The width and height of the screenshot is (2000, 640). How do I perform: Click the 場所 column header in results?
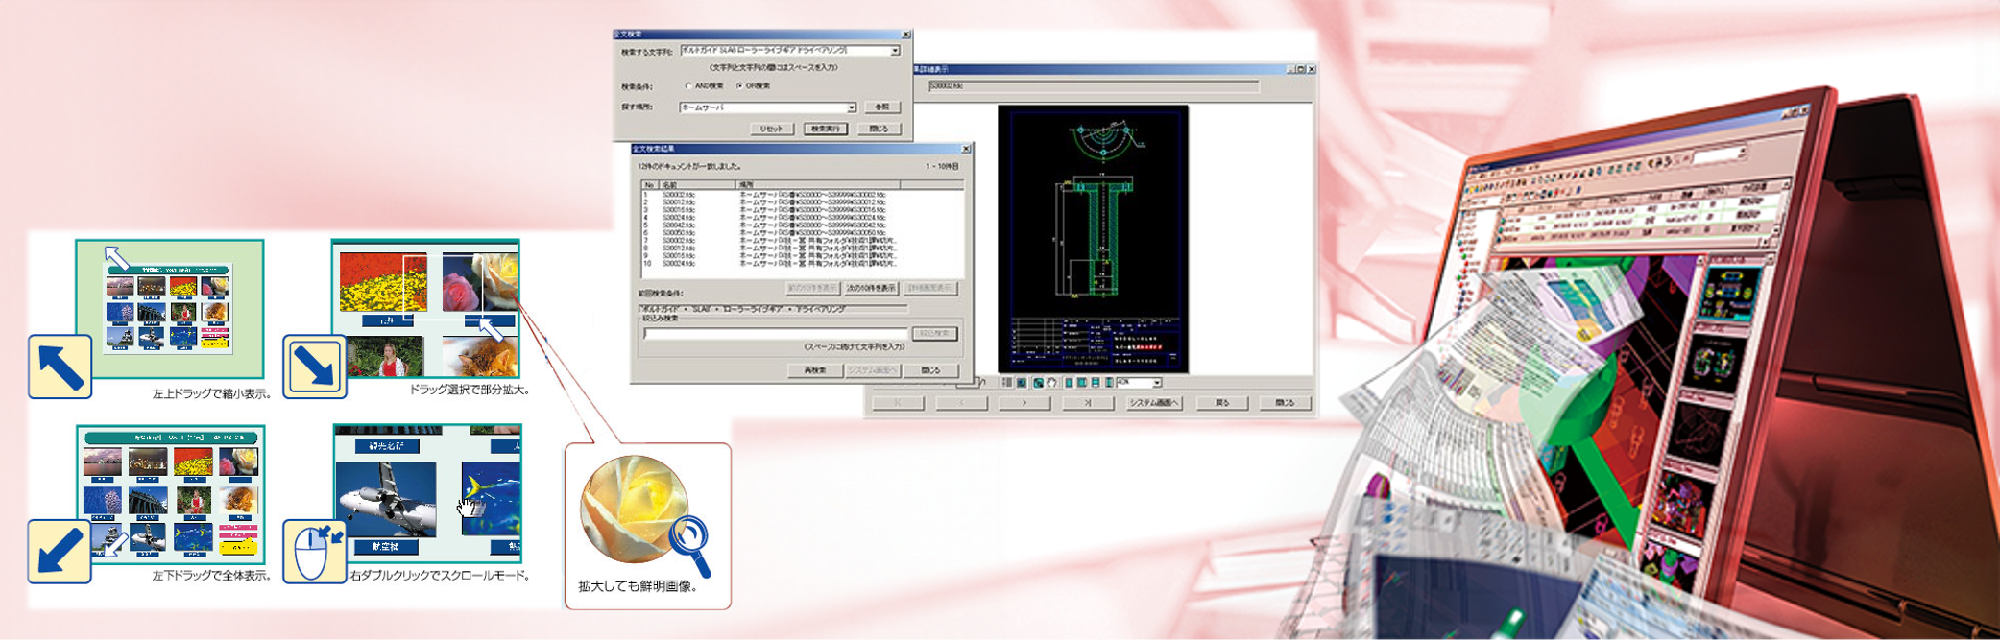tap(818, 185)
